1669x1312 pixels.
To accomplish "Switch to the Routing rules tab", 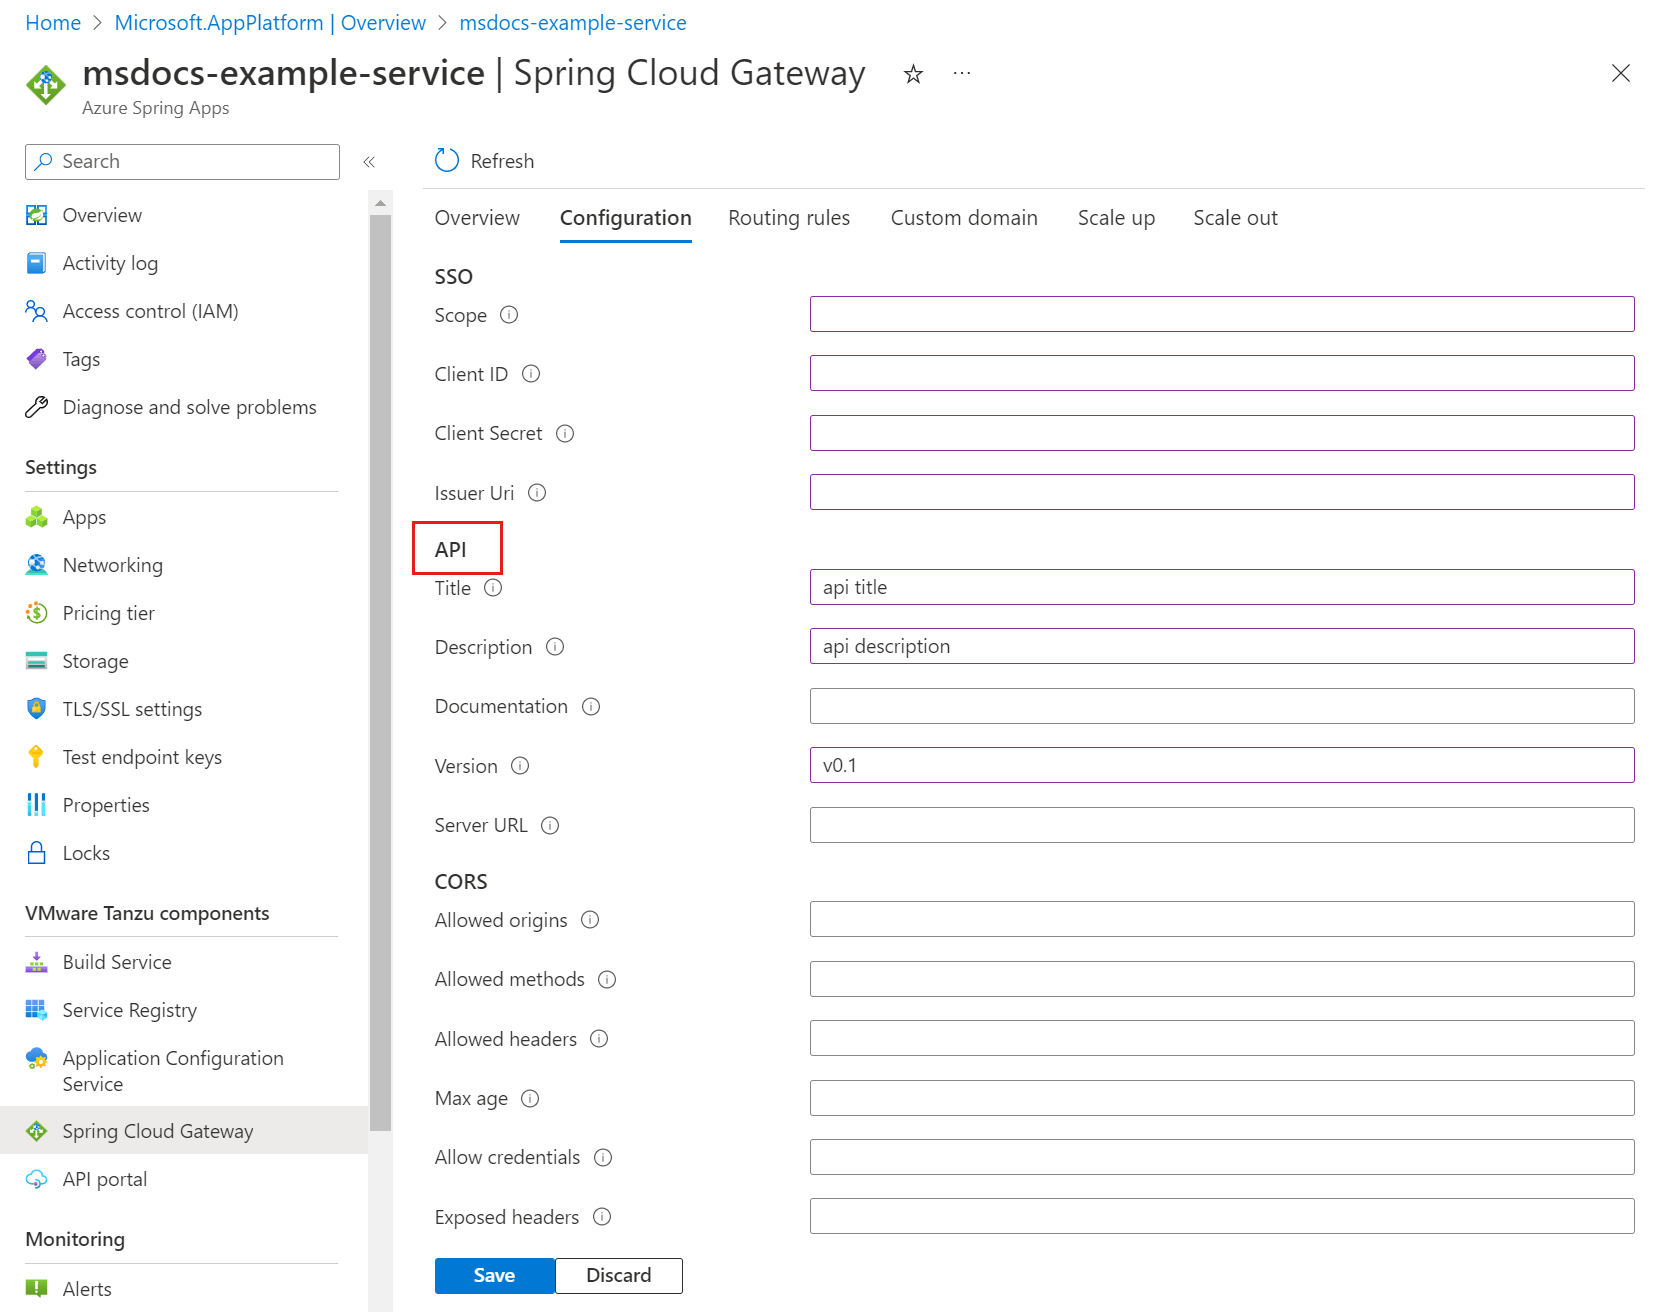I will click(788, 217).
